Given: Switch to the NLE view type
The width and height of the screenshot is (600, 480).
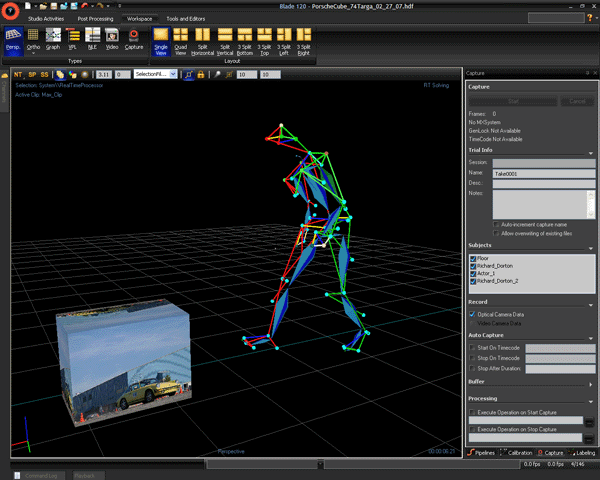Looking at the screenshot, I should point(92,39).
